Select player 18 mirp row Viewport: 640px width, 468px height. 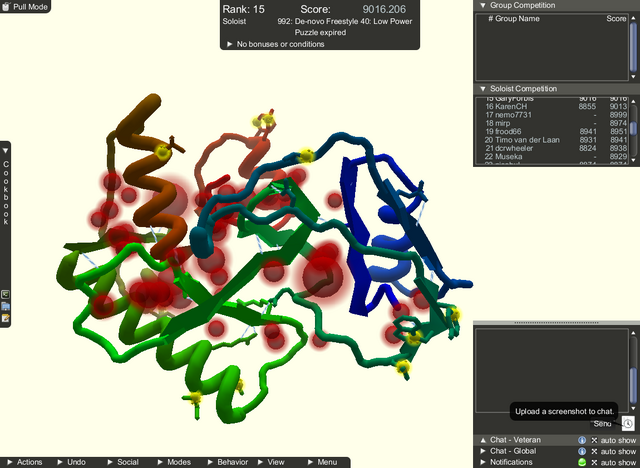pos(556,123)
